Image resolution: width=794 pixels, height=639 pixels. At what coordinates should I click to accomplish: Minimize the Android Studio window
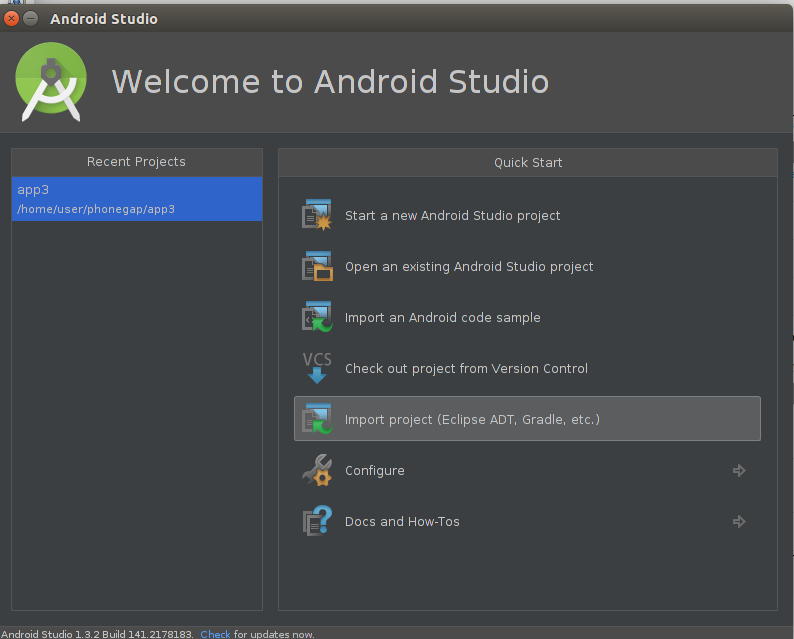tap(31, 18)
